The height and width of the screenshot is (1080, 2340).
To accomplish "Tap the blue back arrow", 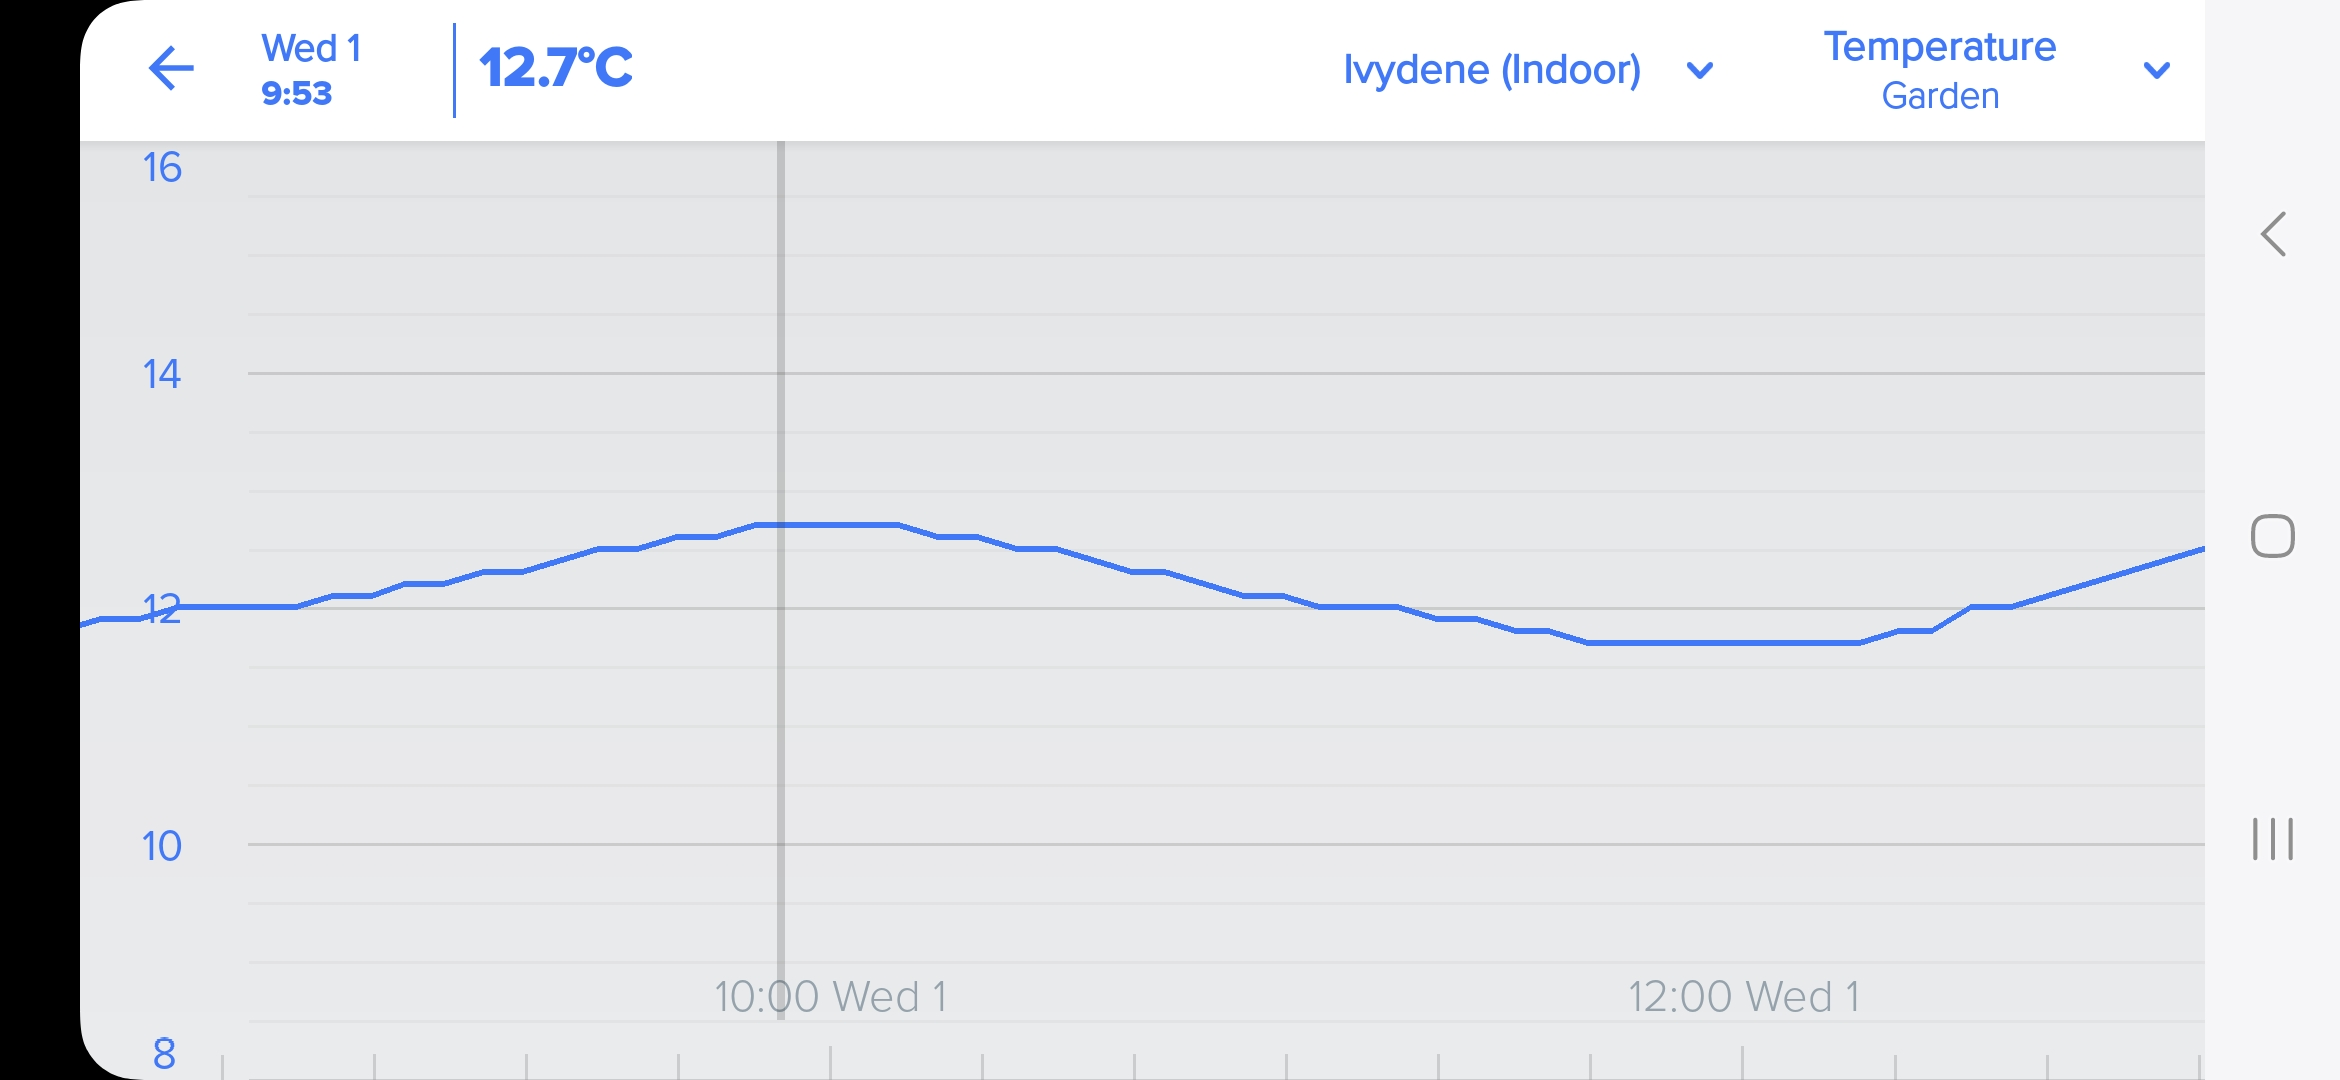I will click(x=171, y=69).
